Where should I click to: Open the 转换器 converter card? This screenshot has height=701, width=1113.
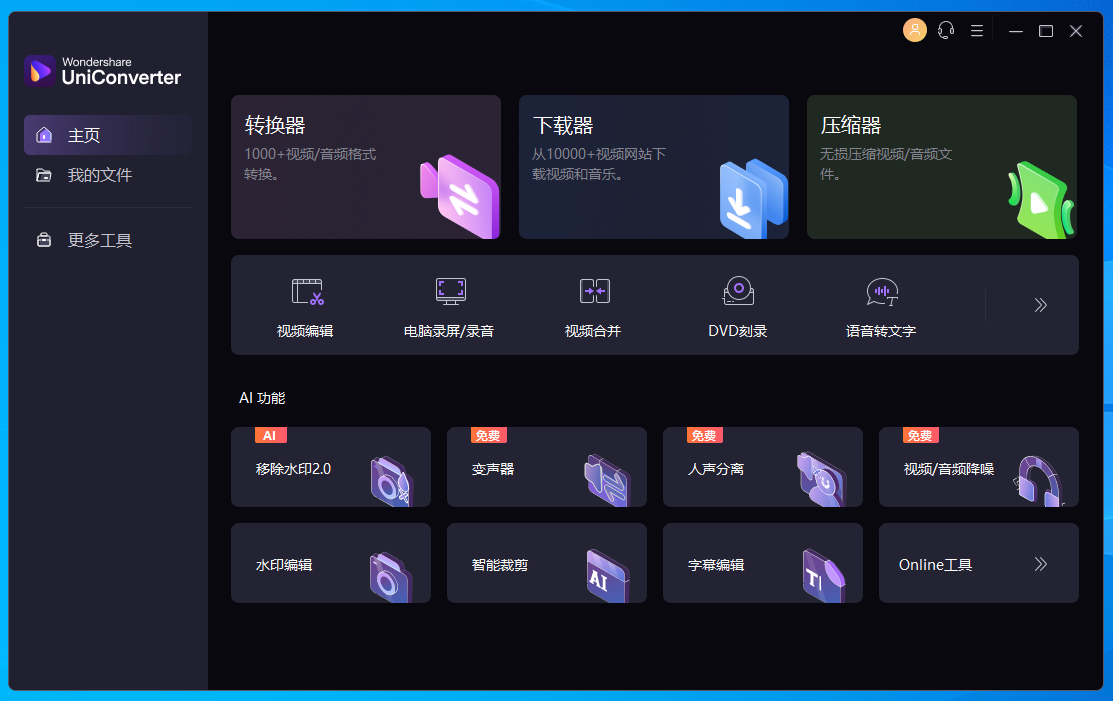tap(365, 167)
